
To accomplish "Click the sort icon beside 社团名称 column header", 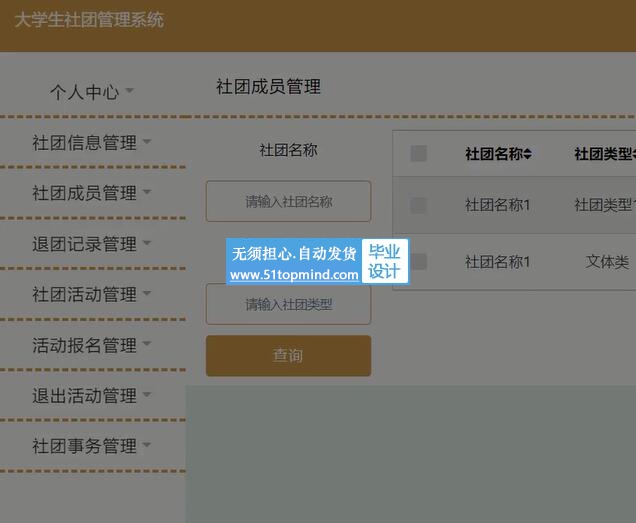I will tap(527, 154).
